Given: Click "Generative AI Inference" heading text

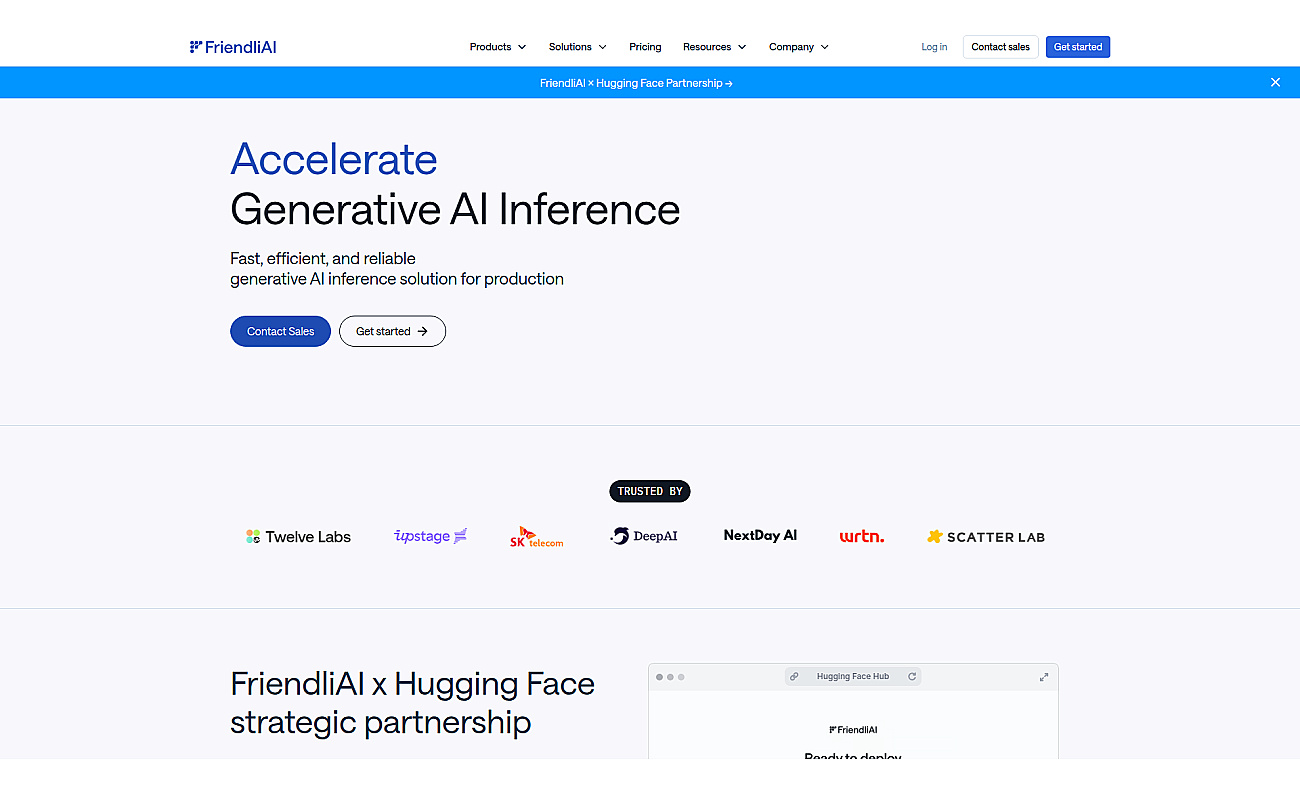Looking at the screenshot, I should (455, 210).
